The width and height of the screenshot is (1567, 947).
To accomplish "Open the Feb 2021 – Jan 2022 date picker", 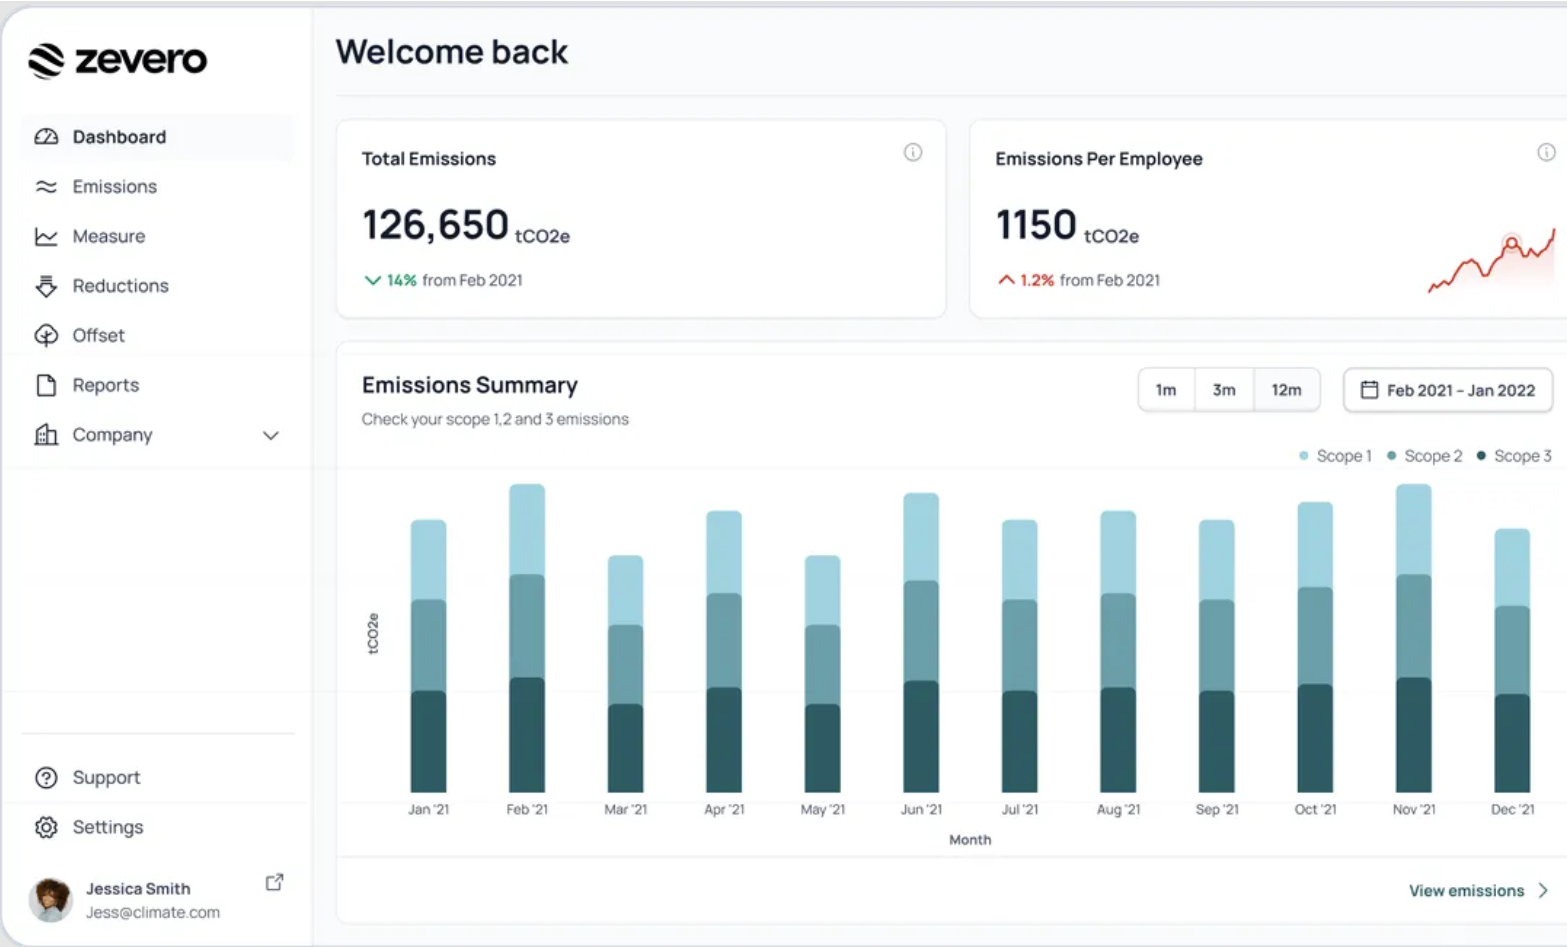I will 1446,390.
